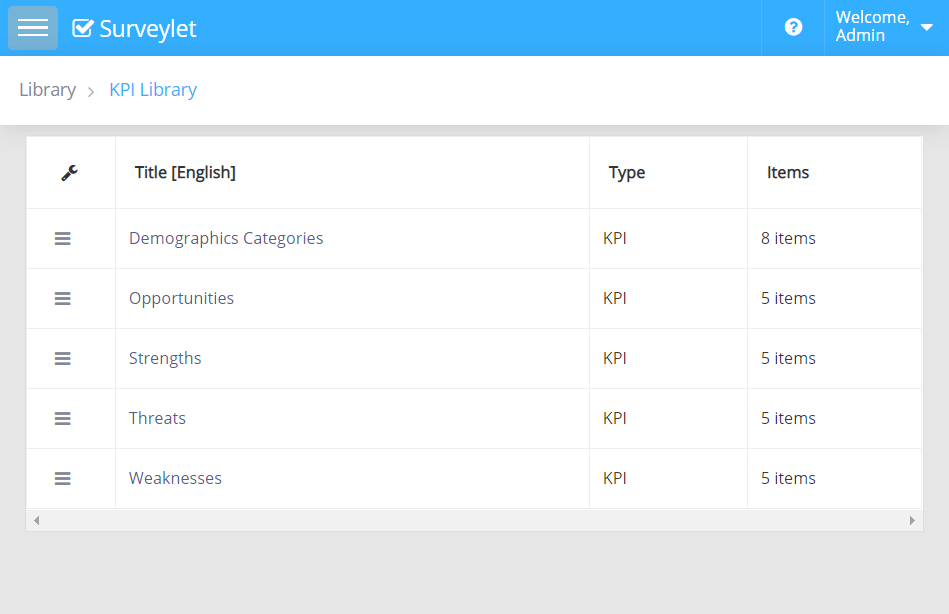
Task: Open row menu for Opportunities
Action: click(62, 299)
